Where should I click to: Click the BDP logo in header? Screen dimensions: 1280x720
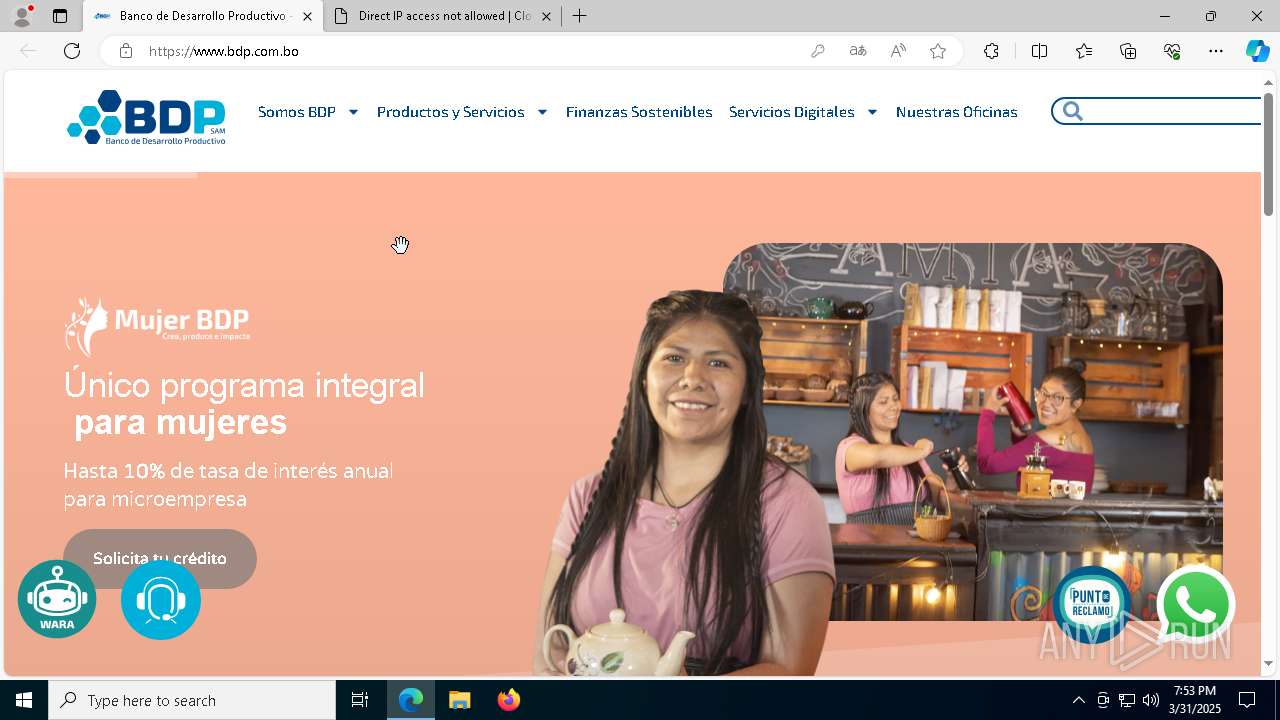click(146, 117)
